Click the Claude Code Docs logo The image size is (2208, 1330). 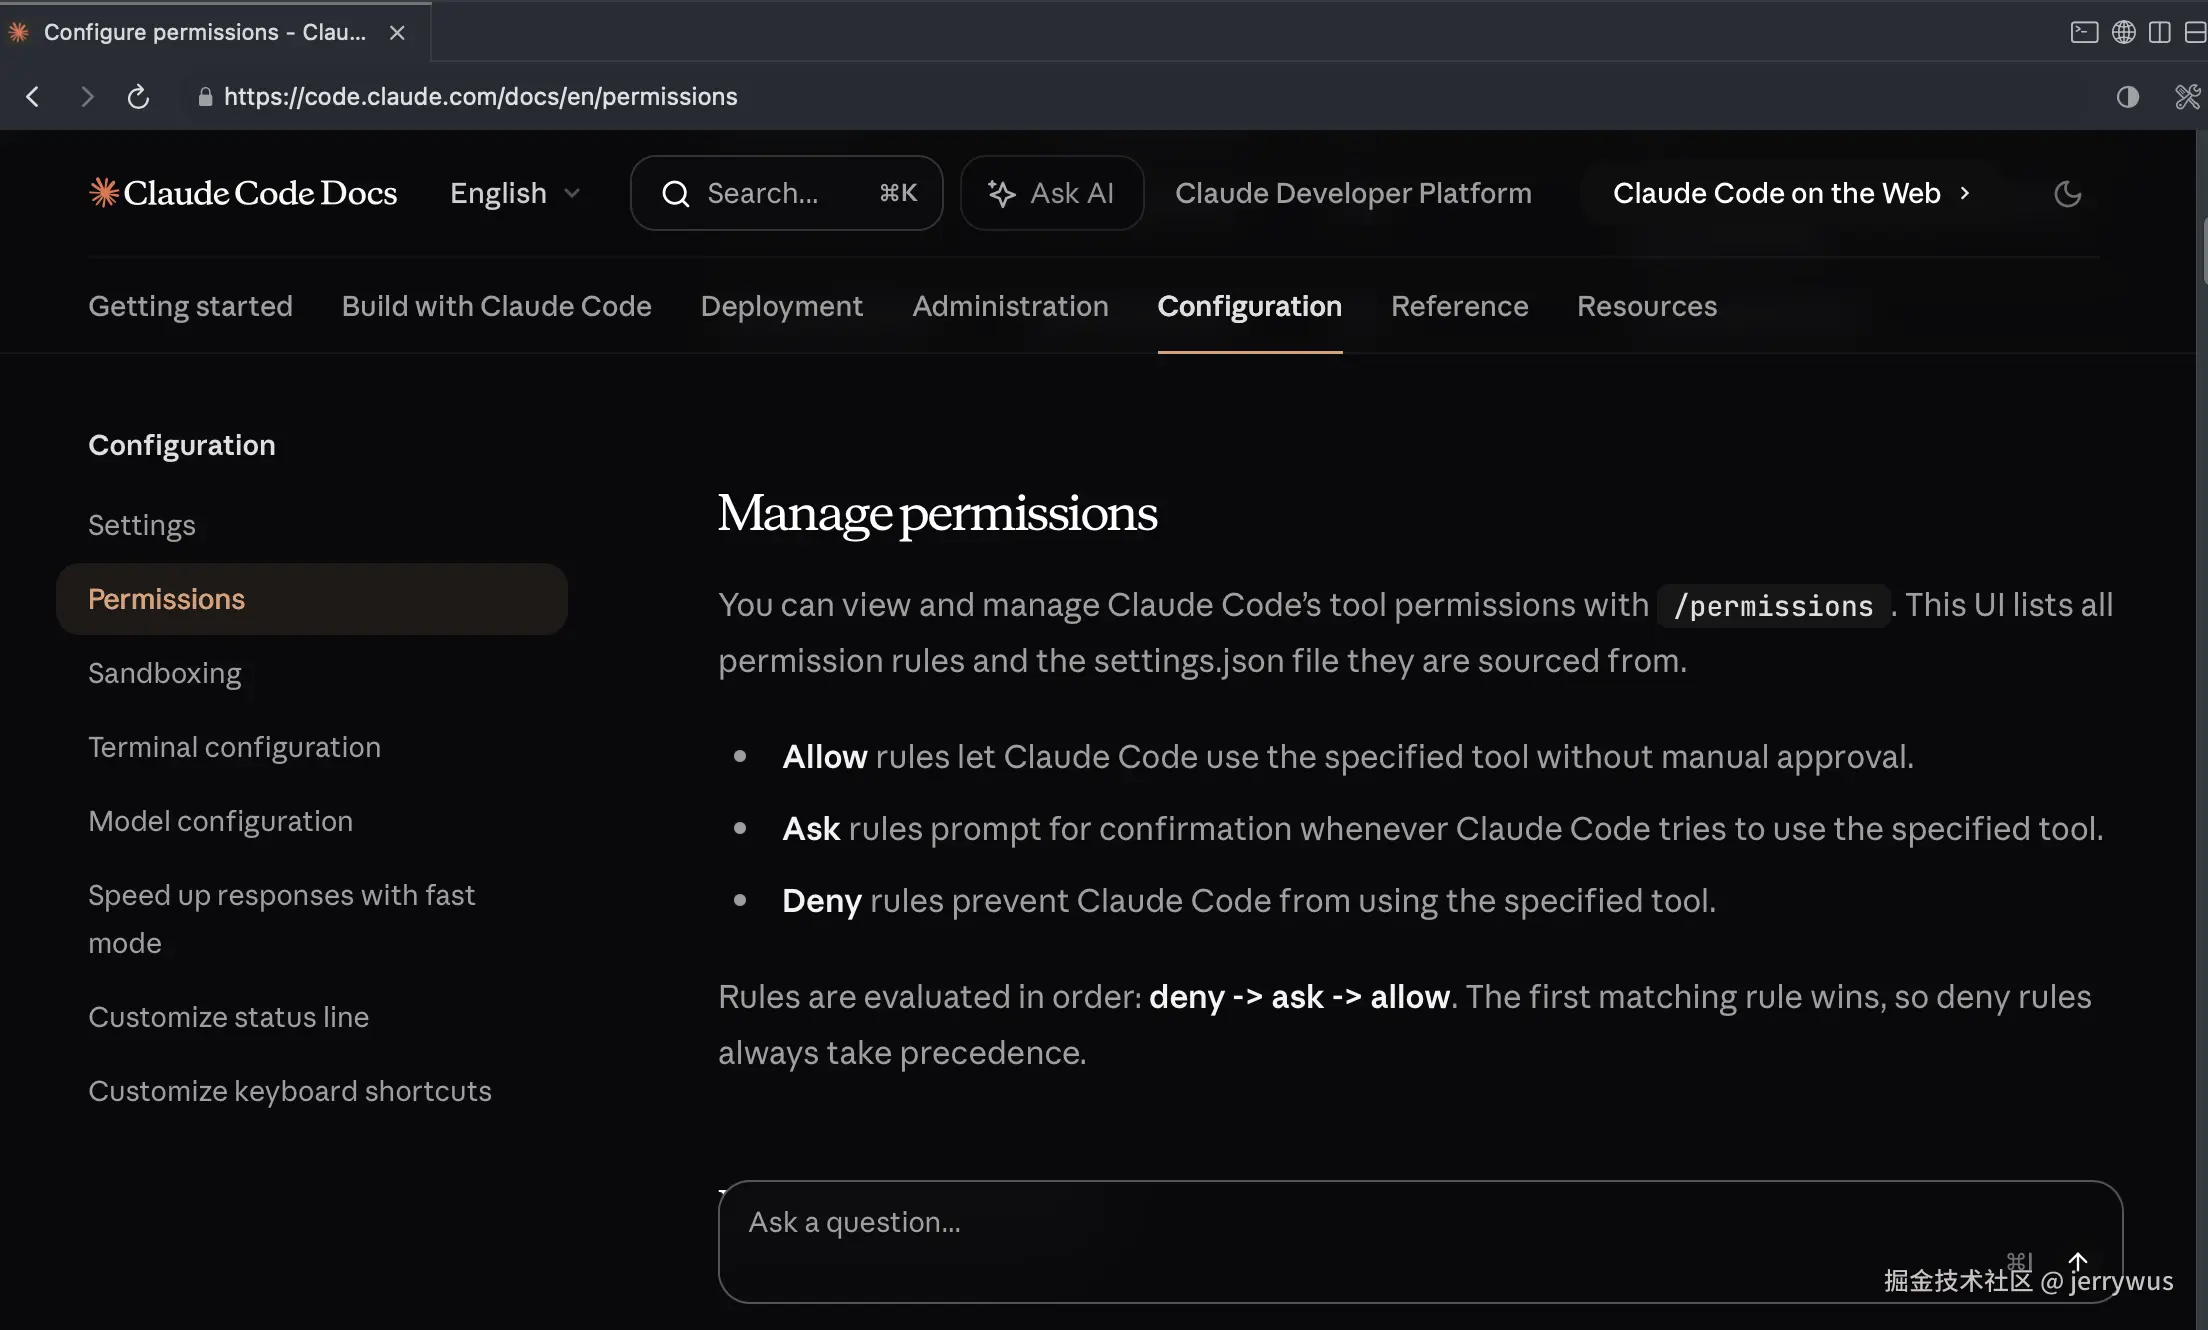click(243, 193)
